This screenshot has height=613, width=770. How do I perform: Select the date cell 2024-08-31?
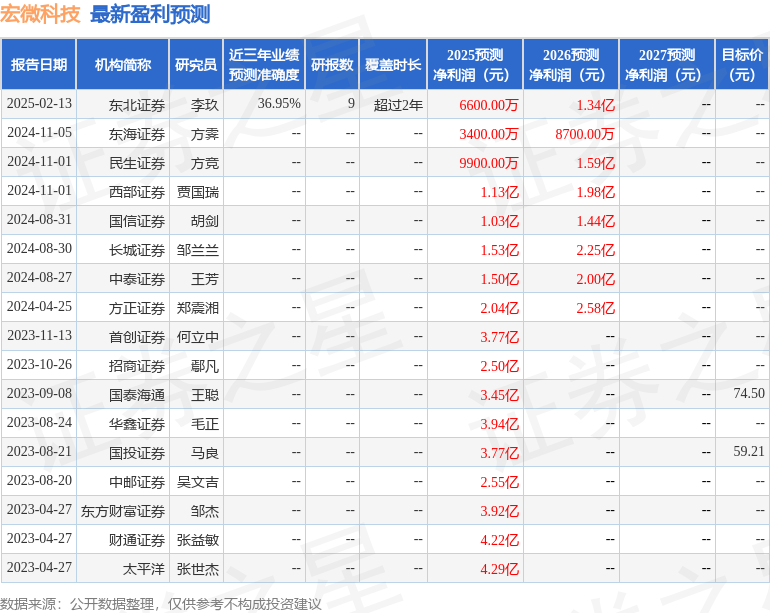(x=39, y=220)
